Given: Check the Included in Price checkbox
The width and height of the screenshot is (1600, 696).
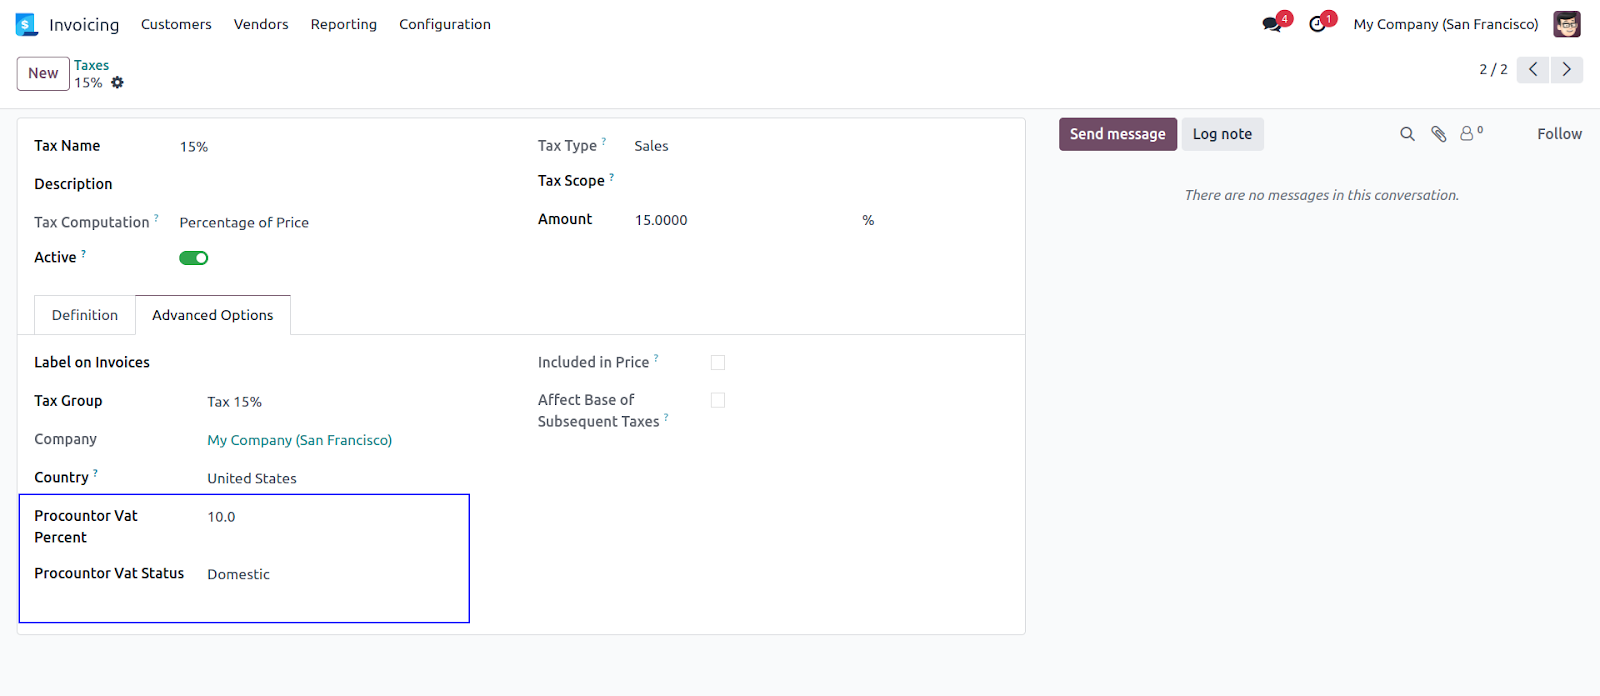Looking at the screenshot, I should click(718, 362).
